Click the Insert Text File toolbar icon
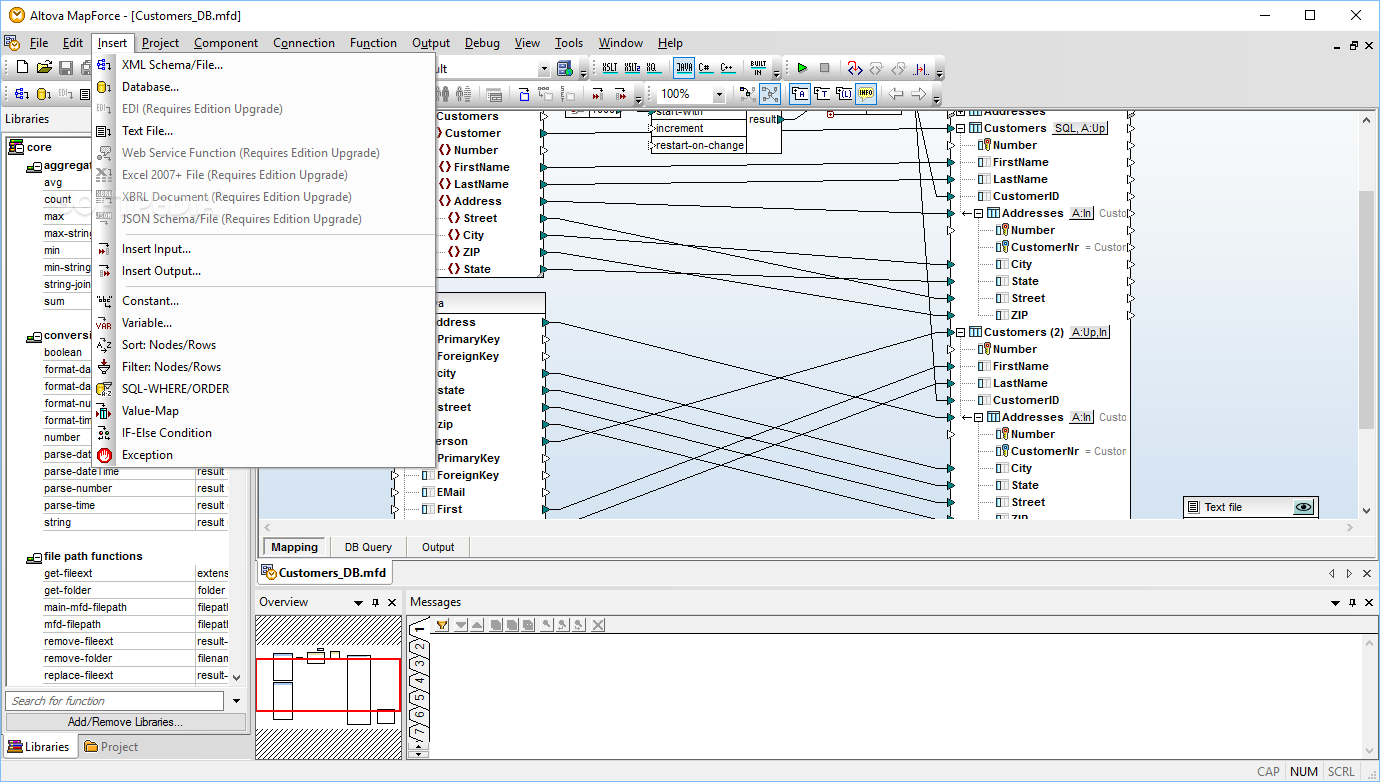Image resolution: width=1380 pixels, height=782 pixels. pyautogui.click(x=85, y=94)
